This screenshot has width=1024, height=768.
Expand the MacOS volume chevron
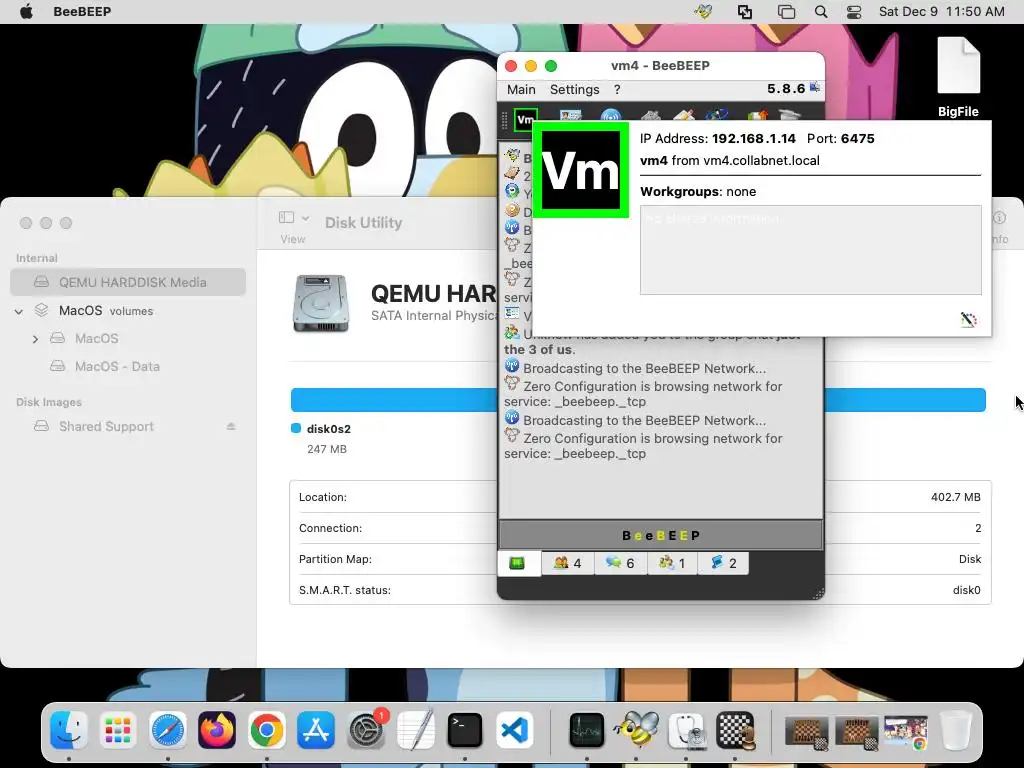(35, 339)
